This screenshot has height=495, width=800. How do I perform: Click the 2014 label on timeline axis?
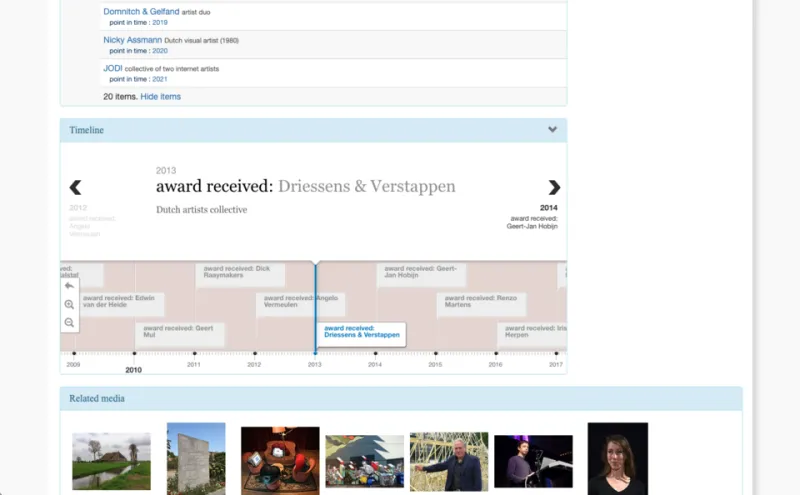point(375,364)
